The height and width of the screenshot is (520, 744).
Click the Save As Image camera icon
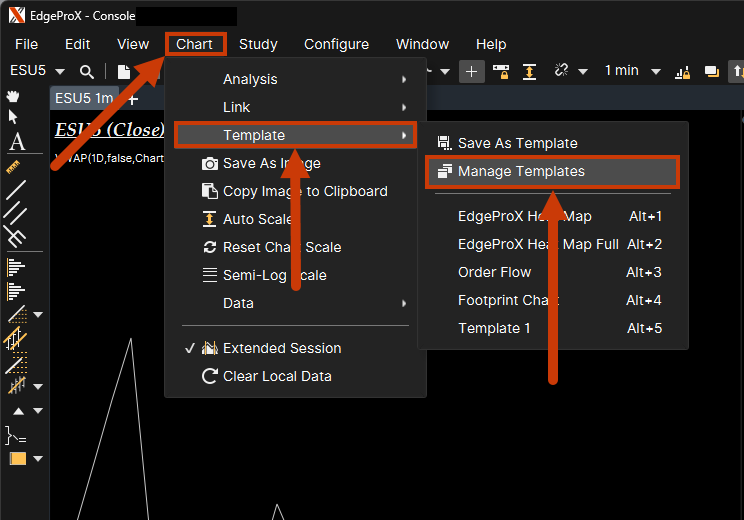[210, 163]
